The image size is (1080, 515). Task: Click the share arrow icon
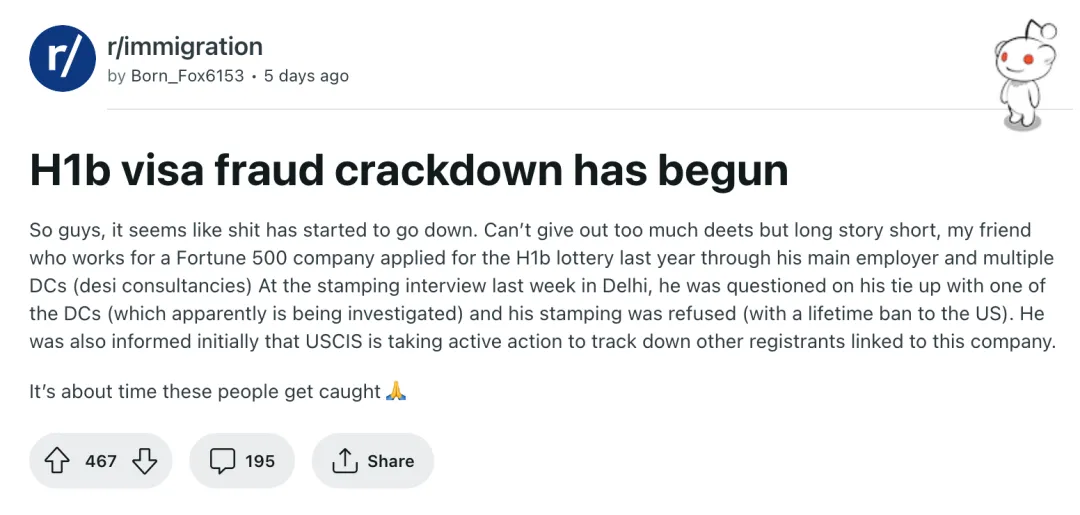point(344,461)
